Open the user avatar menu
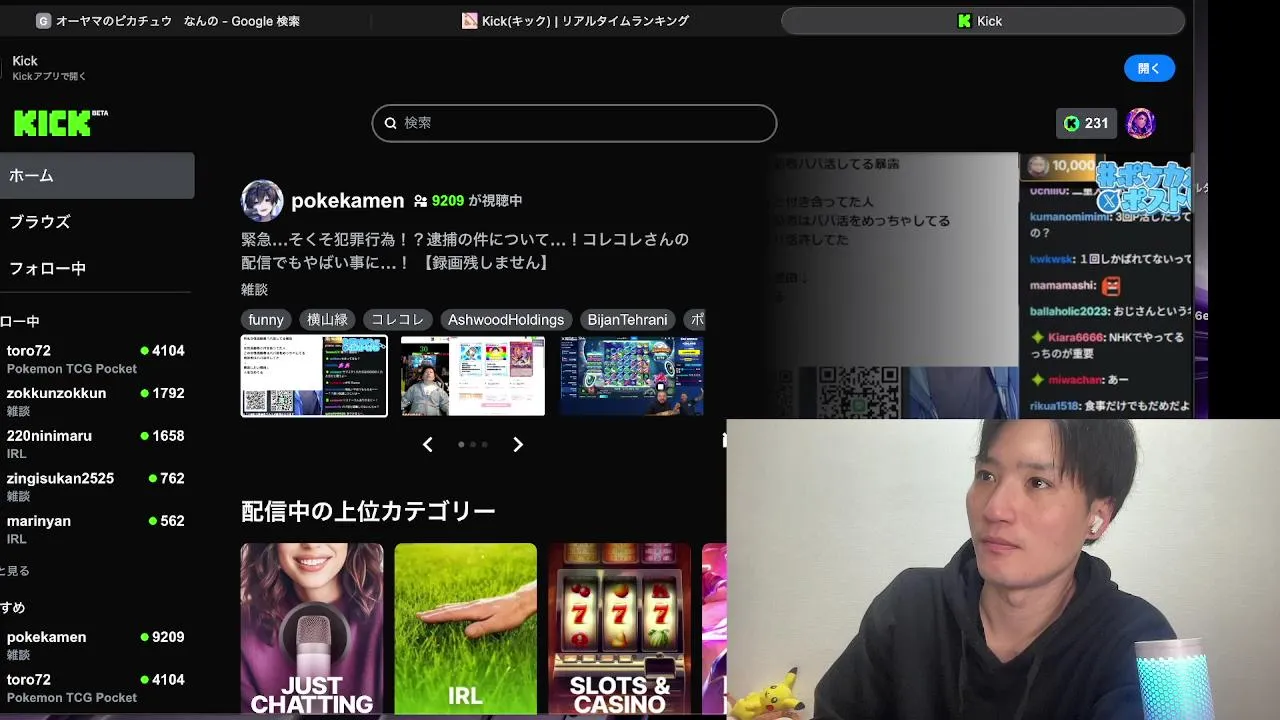Viewport: 1280px width, 720px height. [1141, 123]
